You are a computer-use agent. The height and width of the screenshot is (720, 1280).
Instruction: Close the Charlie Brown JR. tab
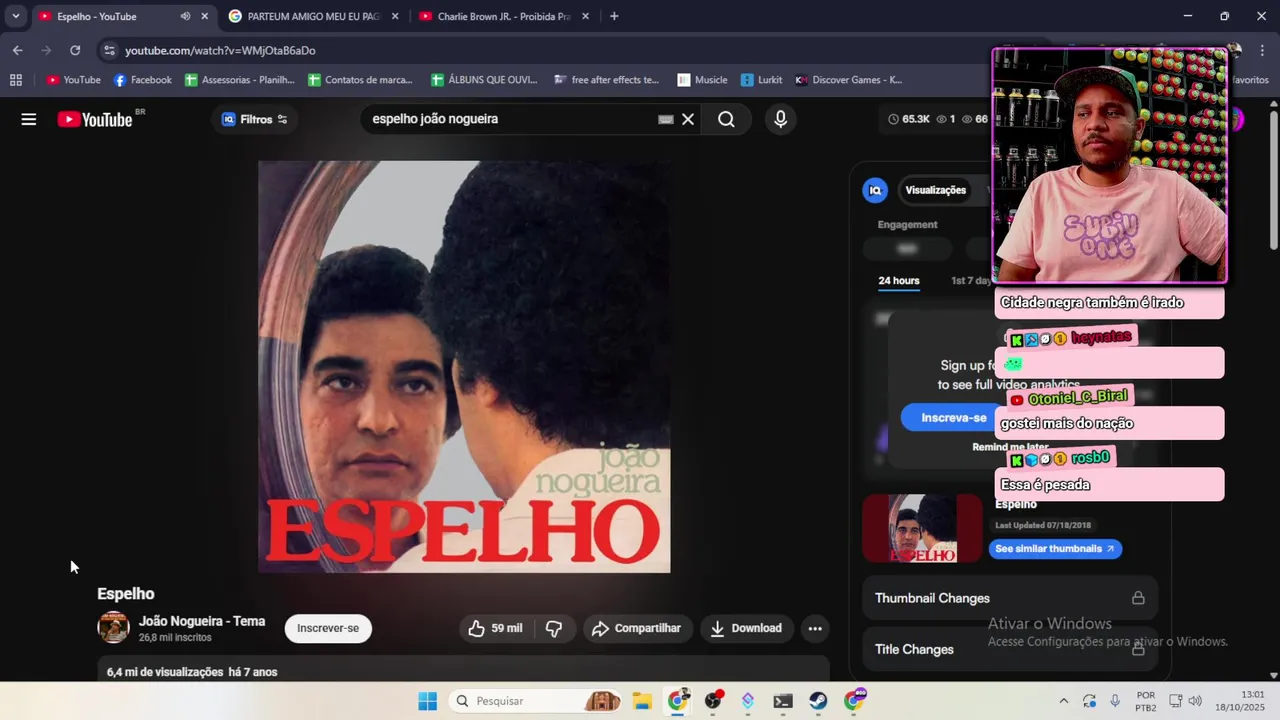point(585,16)
